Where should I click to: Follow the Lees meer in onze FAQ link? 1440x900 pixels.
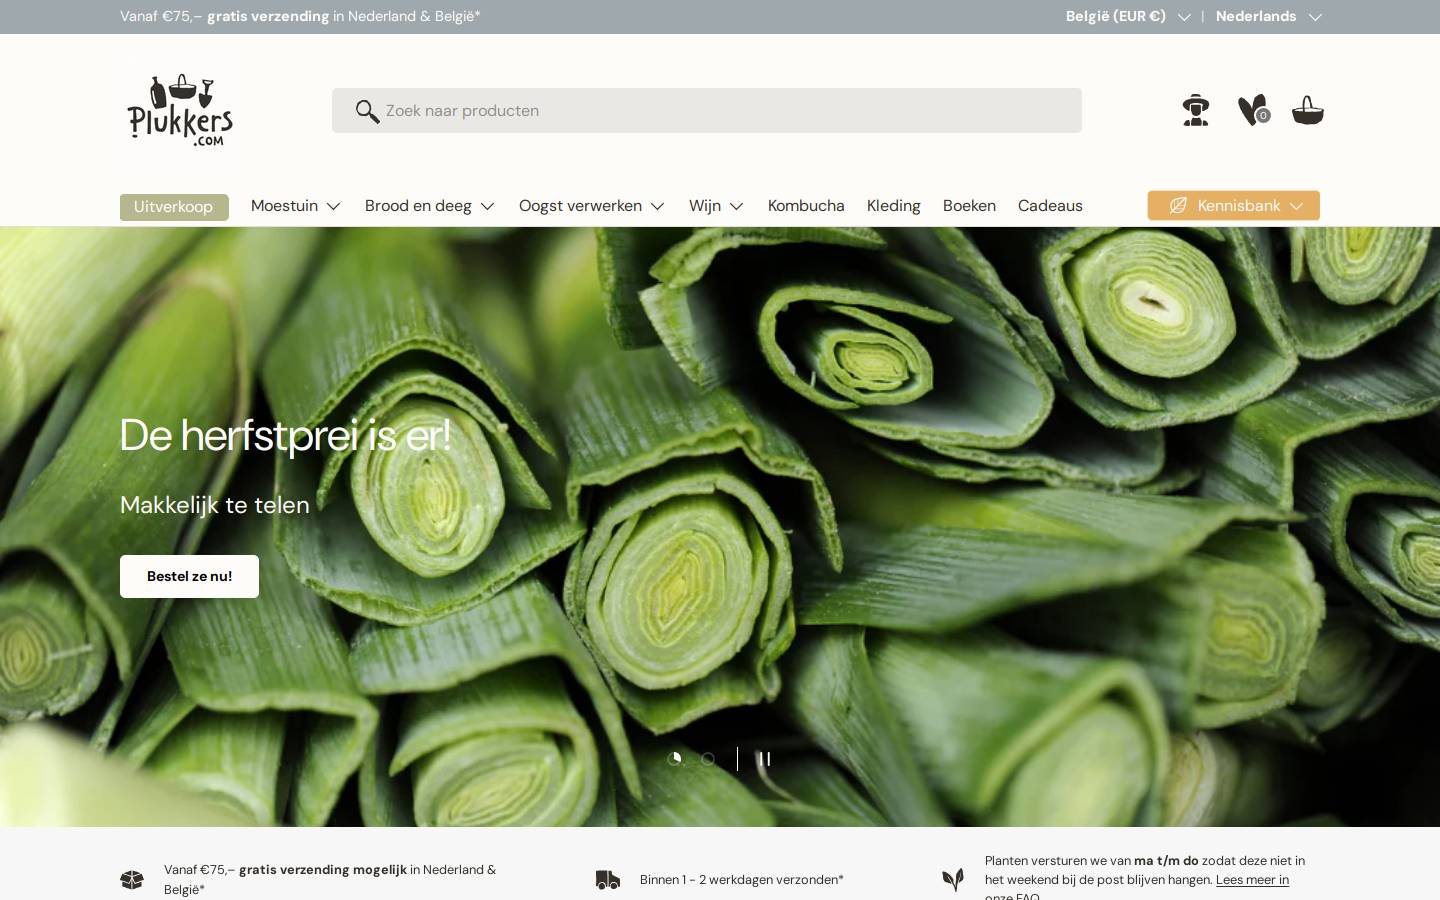point(1252,880)
